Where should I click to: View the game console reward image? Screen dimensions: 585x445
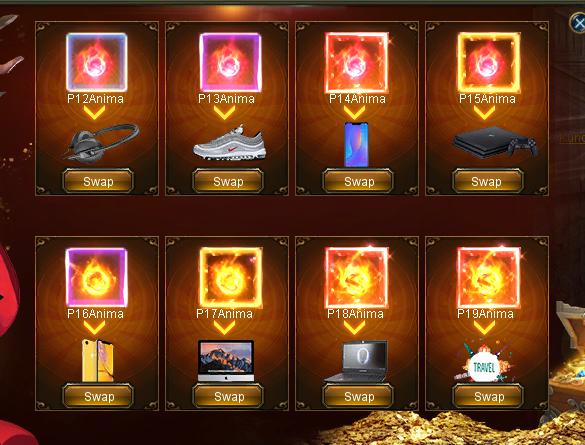(495, 142)
